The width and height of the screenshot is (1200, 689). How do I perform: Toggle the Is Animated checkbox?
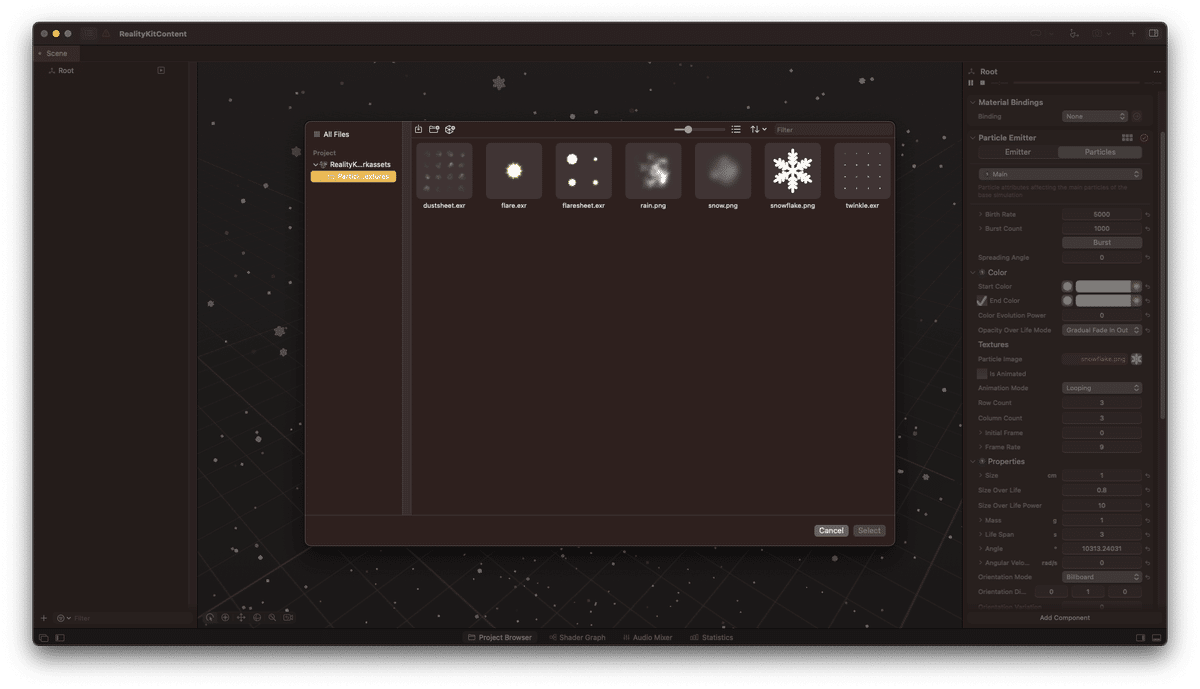click(x=982, y=373)
